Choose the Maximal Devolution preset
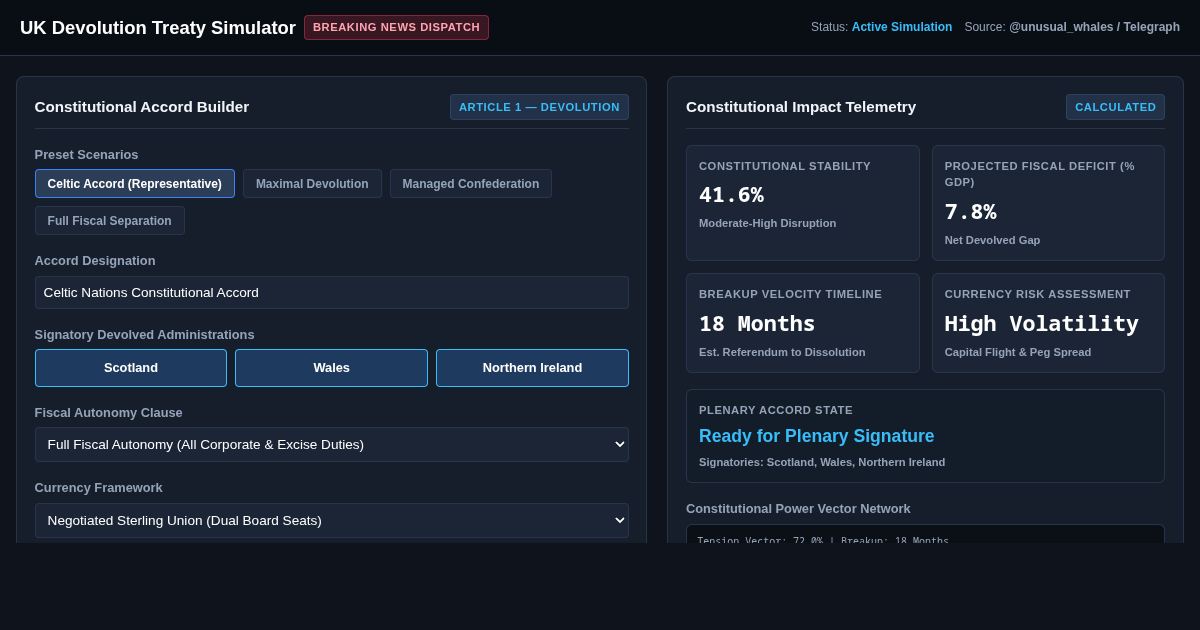Image resolution: width=1200 pixels, height=630 pixels. point(312,184)
